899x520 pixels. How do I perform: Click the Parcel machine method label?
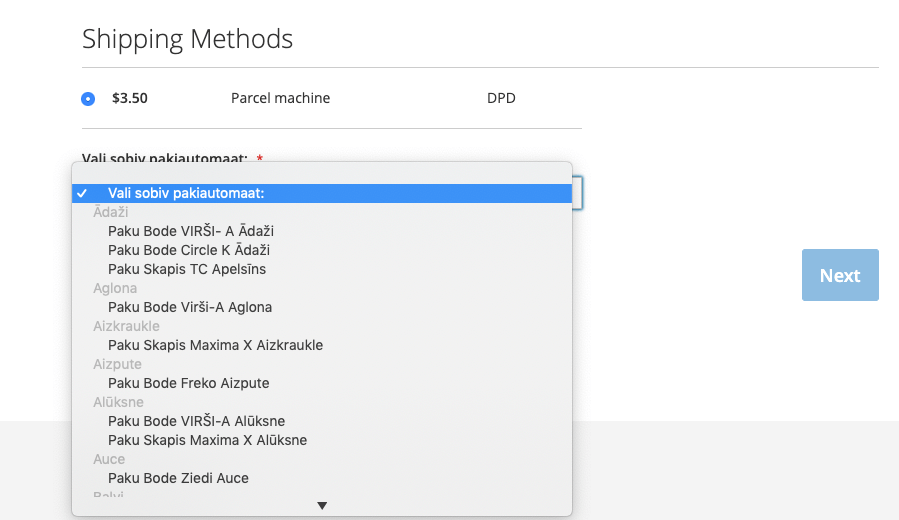pyautogui.click(x=280, y=98)
